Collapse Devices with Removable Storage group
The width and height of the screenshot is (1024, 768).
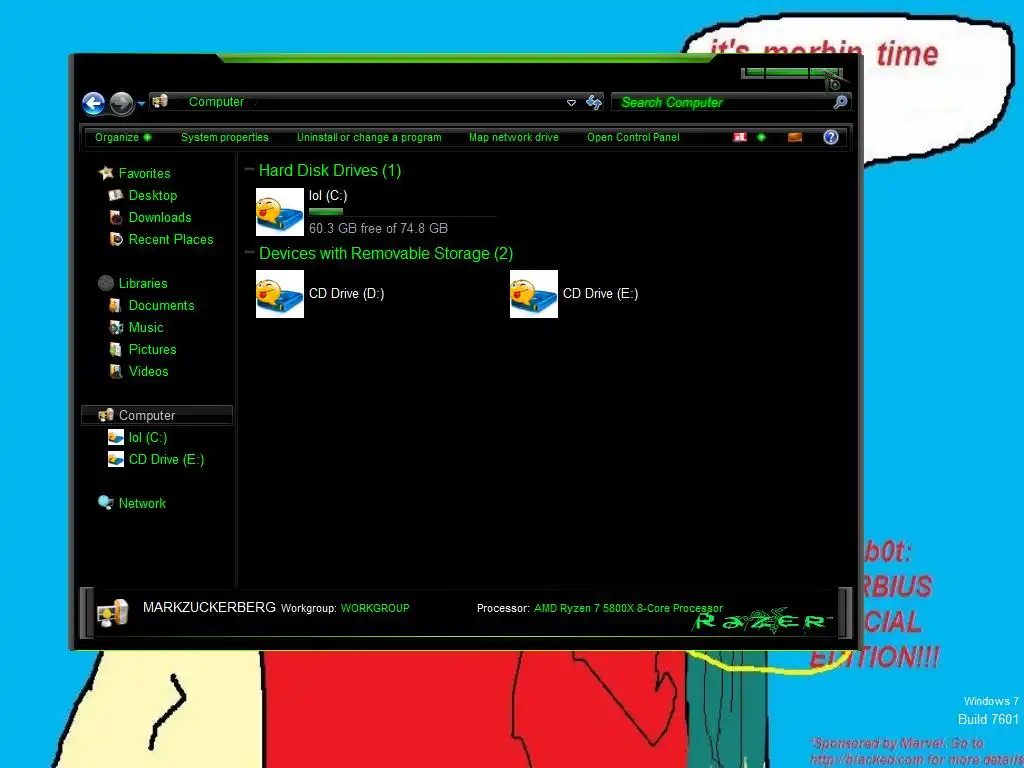coord(249,252)
